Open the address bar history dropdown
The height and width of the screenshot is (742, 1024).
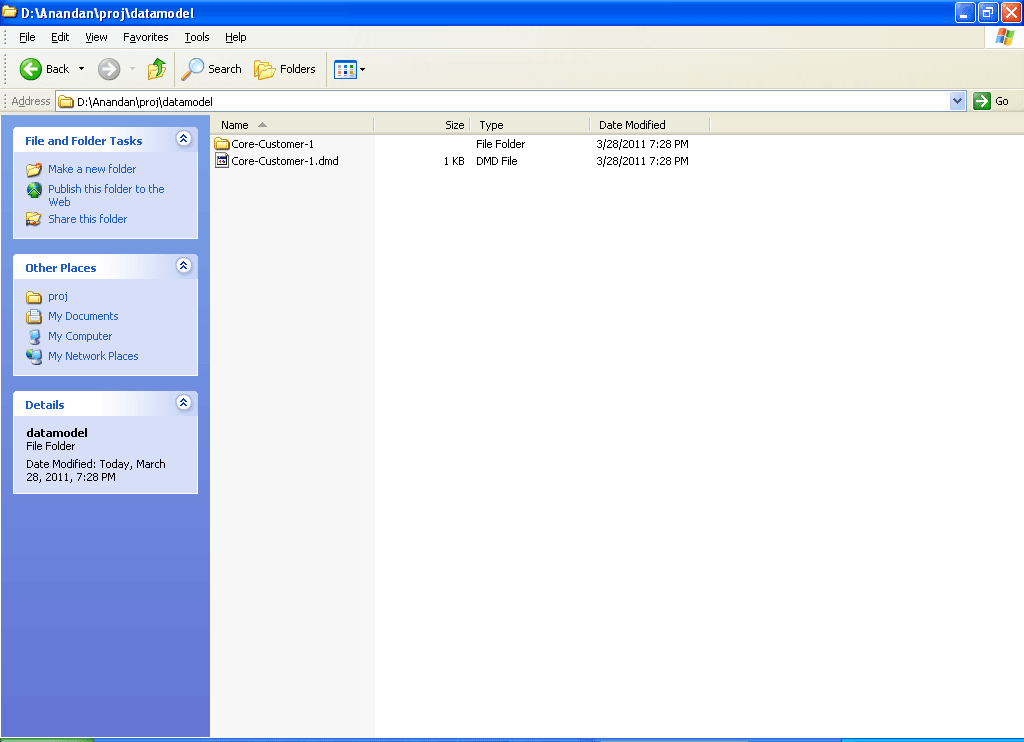coord(957,101)
